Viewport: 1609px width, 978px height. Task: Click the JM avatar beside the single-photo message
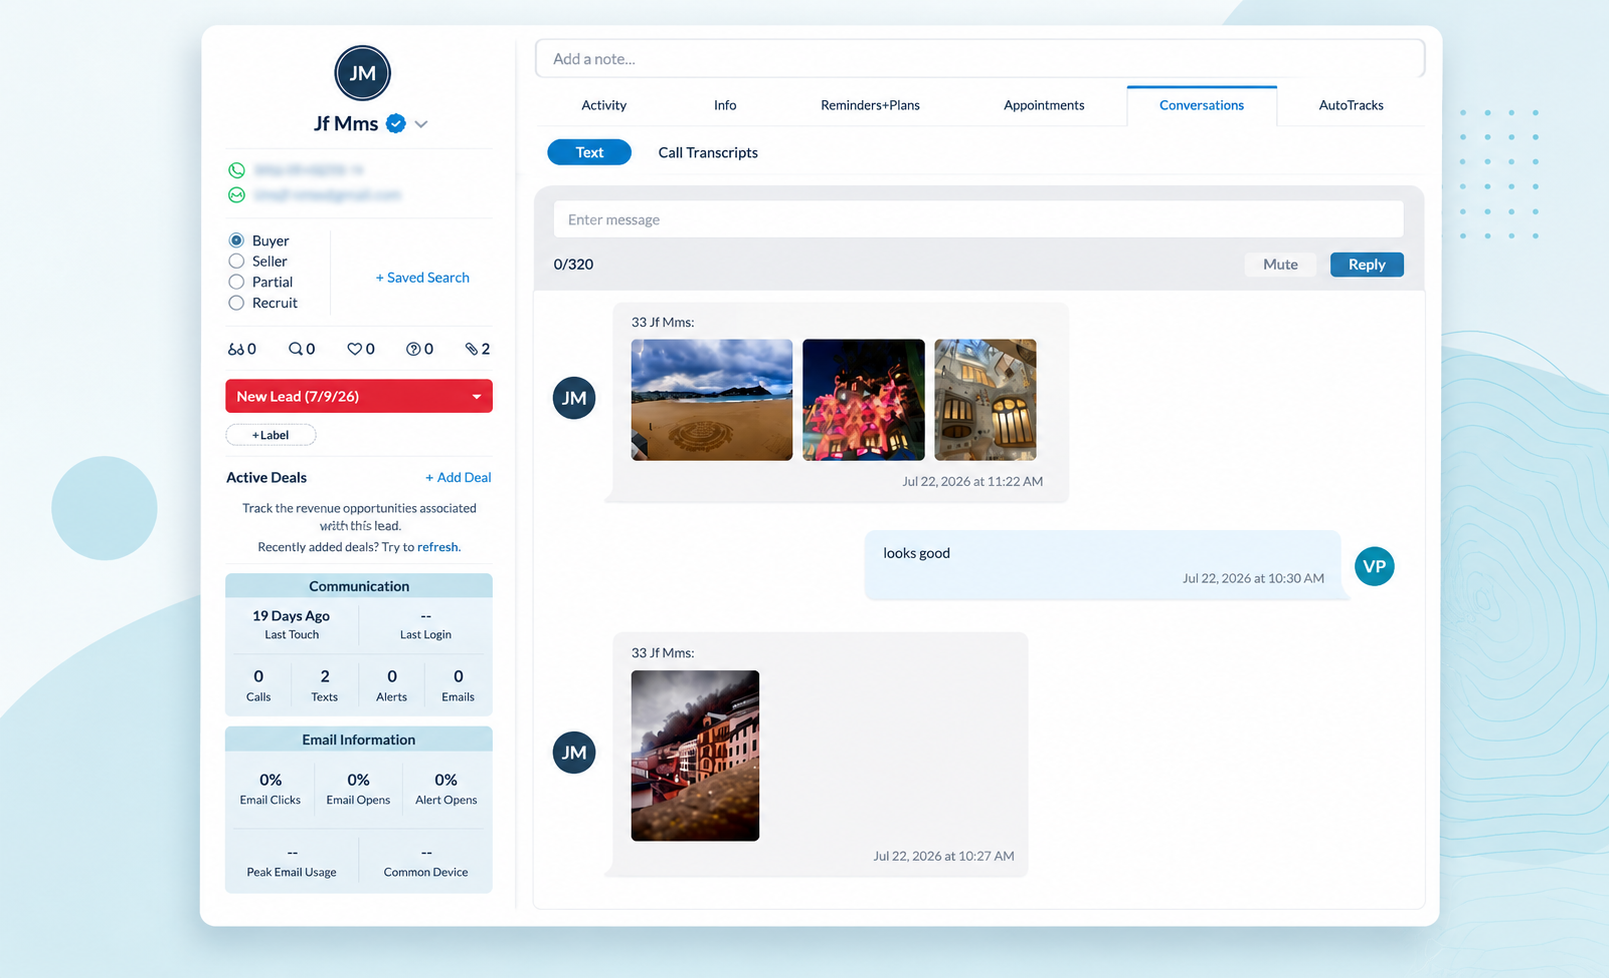click(574, 752)
